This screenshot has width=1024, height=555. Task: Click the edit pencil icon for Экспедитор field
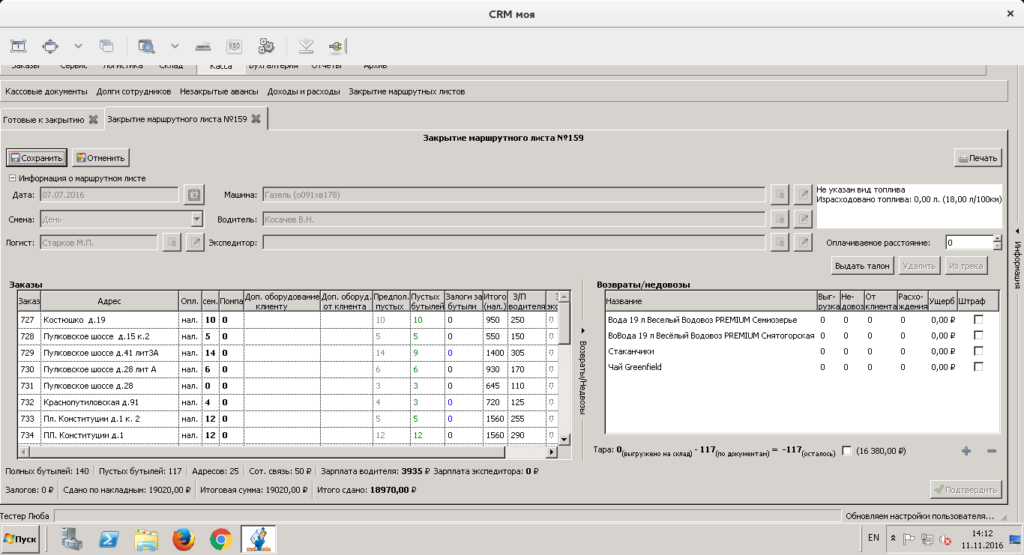pyautogui.click(x=803, y=242)
